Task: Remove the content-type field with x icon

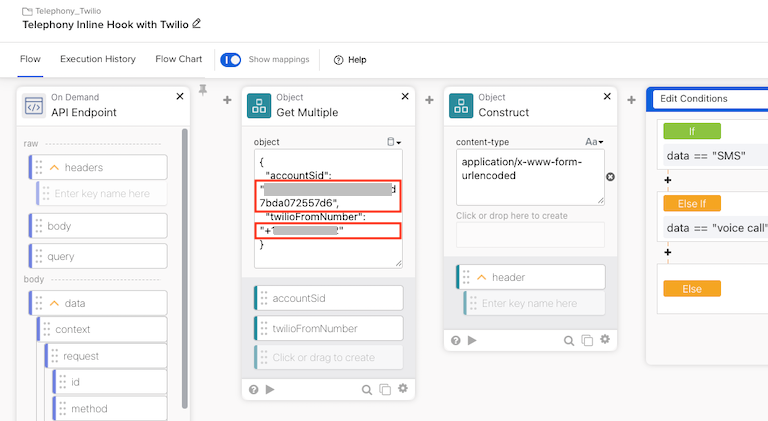Action: [610, 177]
